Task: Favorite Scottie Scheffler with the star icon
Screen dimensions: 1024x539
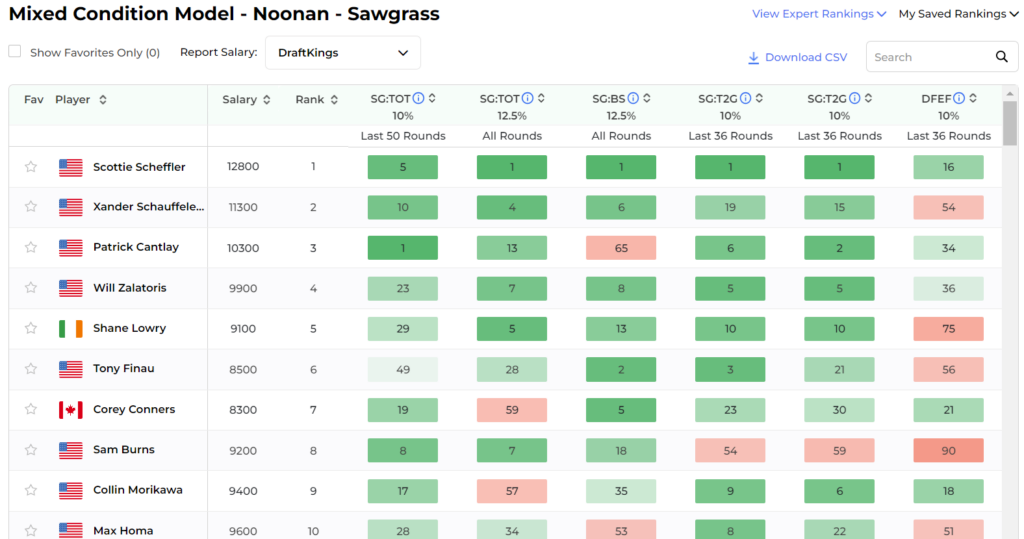Action: pyautogui.click(x=31, y=167)
